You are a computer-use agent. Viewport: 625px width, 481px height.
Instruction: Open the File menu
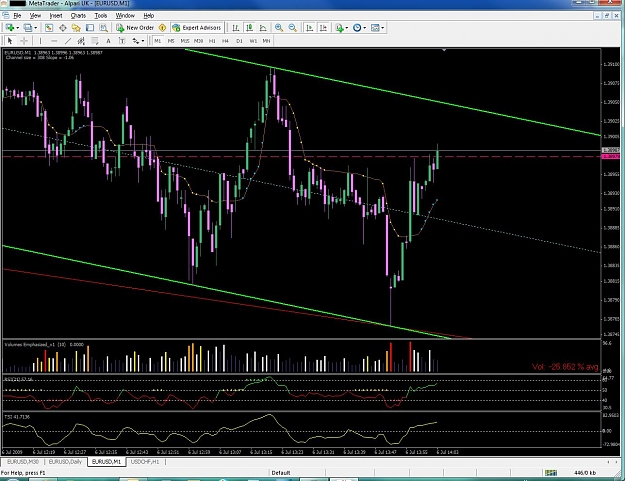tap(17, 16)
